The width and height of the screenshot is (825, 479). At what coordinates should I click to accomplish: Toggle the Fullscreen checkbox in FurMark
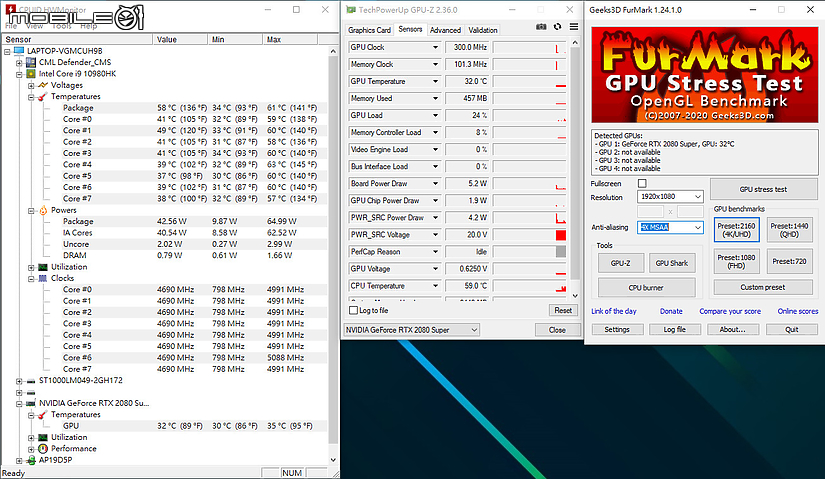click(x=642, y=183)
